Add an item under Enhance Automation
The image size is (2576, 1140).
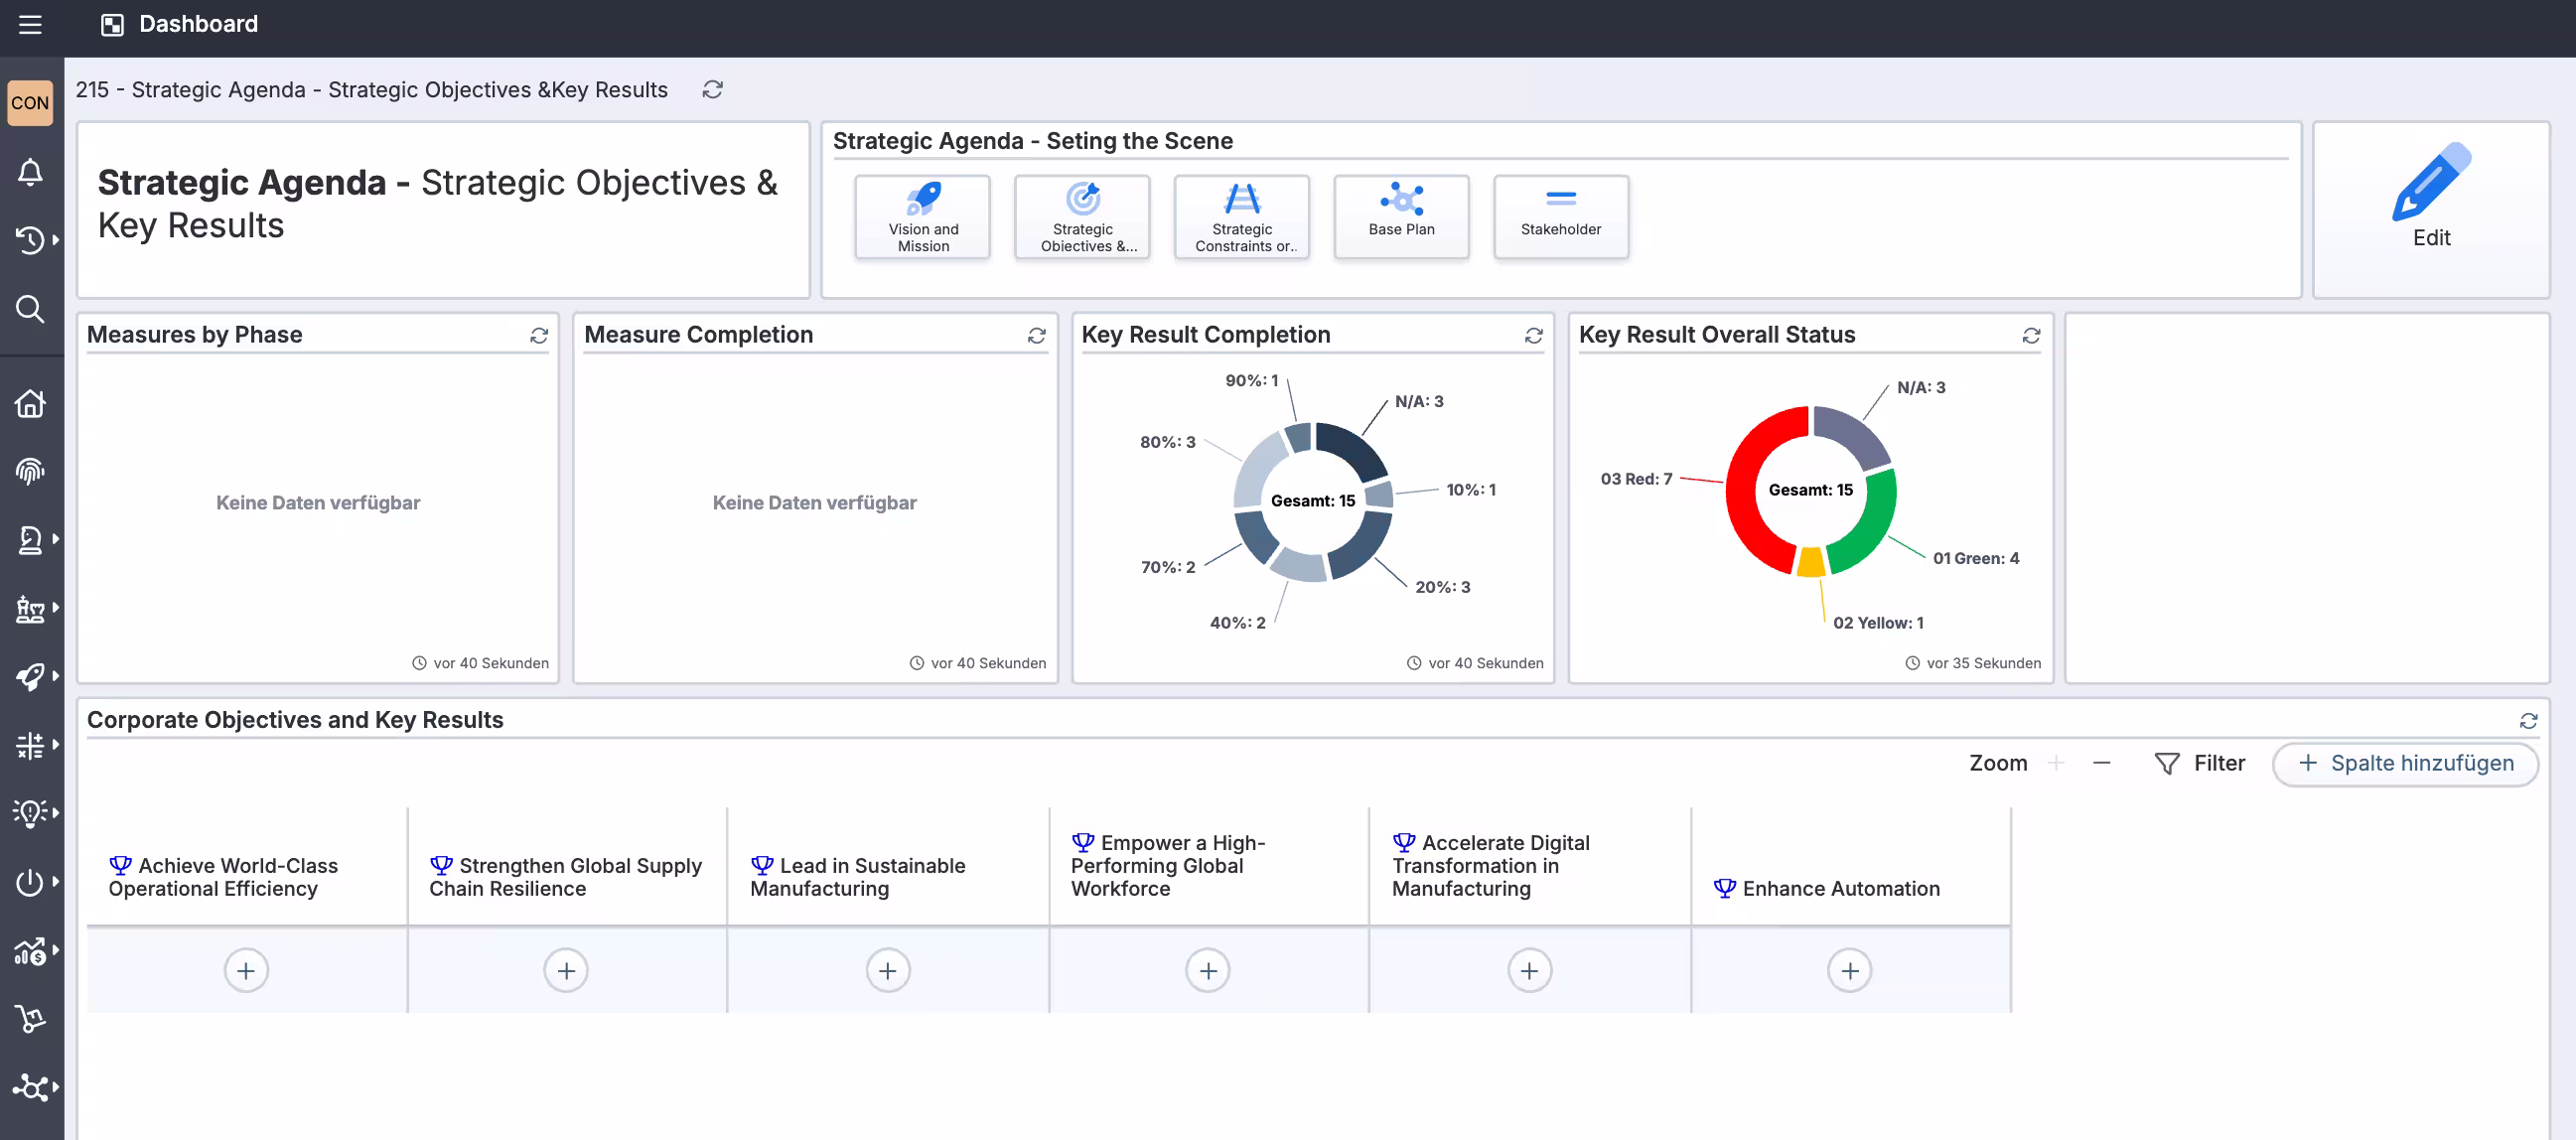click(1849, 970)
